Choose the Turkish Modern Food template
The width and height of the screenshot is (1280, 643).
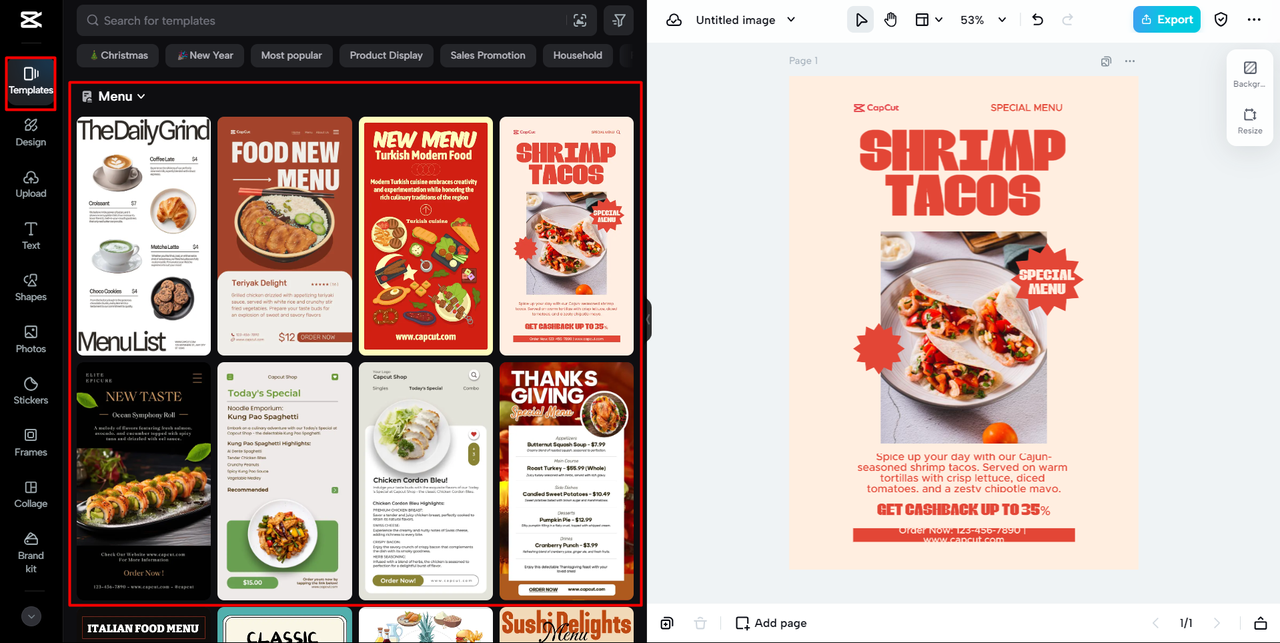click(x=426, y=236)
